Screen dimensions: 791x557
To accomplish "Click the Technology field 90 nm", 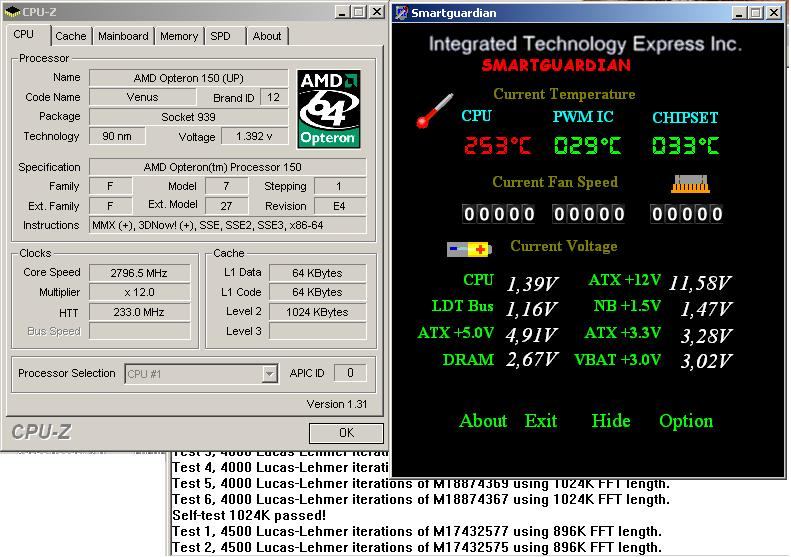I will (117, 136).
